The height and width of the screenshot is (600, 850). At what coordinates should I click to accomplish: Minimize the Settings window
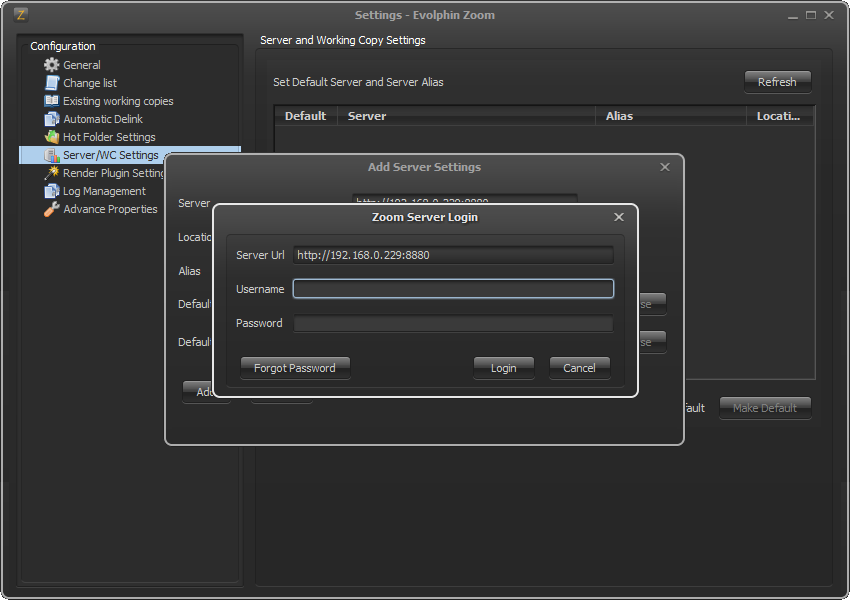coord(793,16)
